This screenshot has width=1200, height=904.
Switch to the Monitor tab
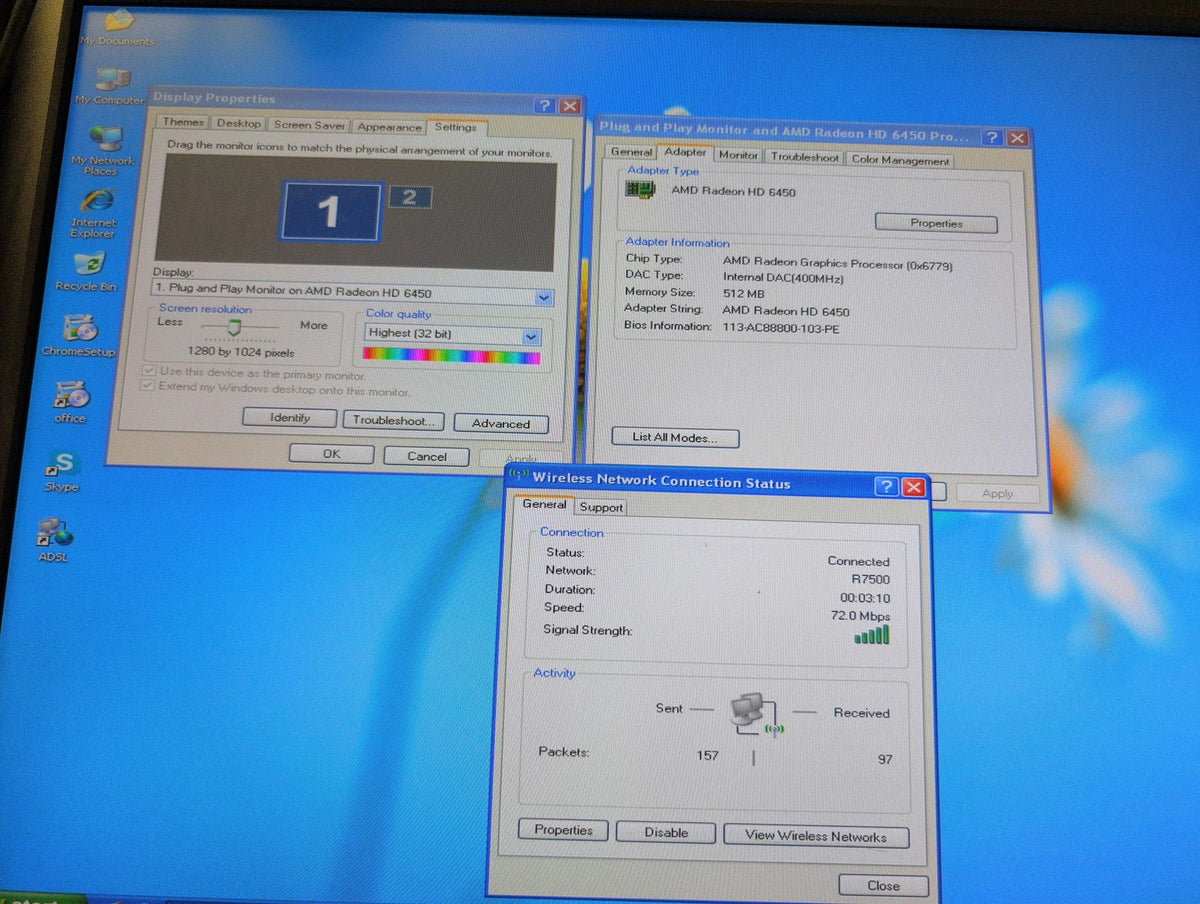coord(738,155)
